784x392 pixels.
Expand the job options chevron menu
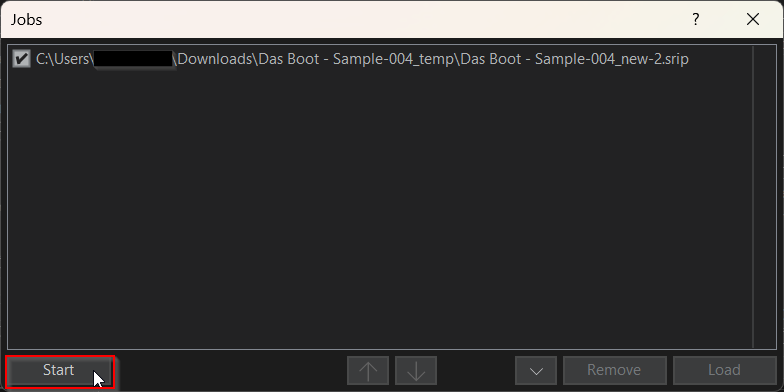[x=536, y=370]
